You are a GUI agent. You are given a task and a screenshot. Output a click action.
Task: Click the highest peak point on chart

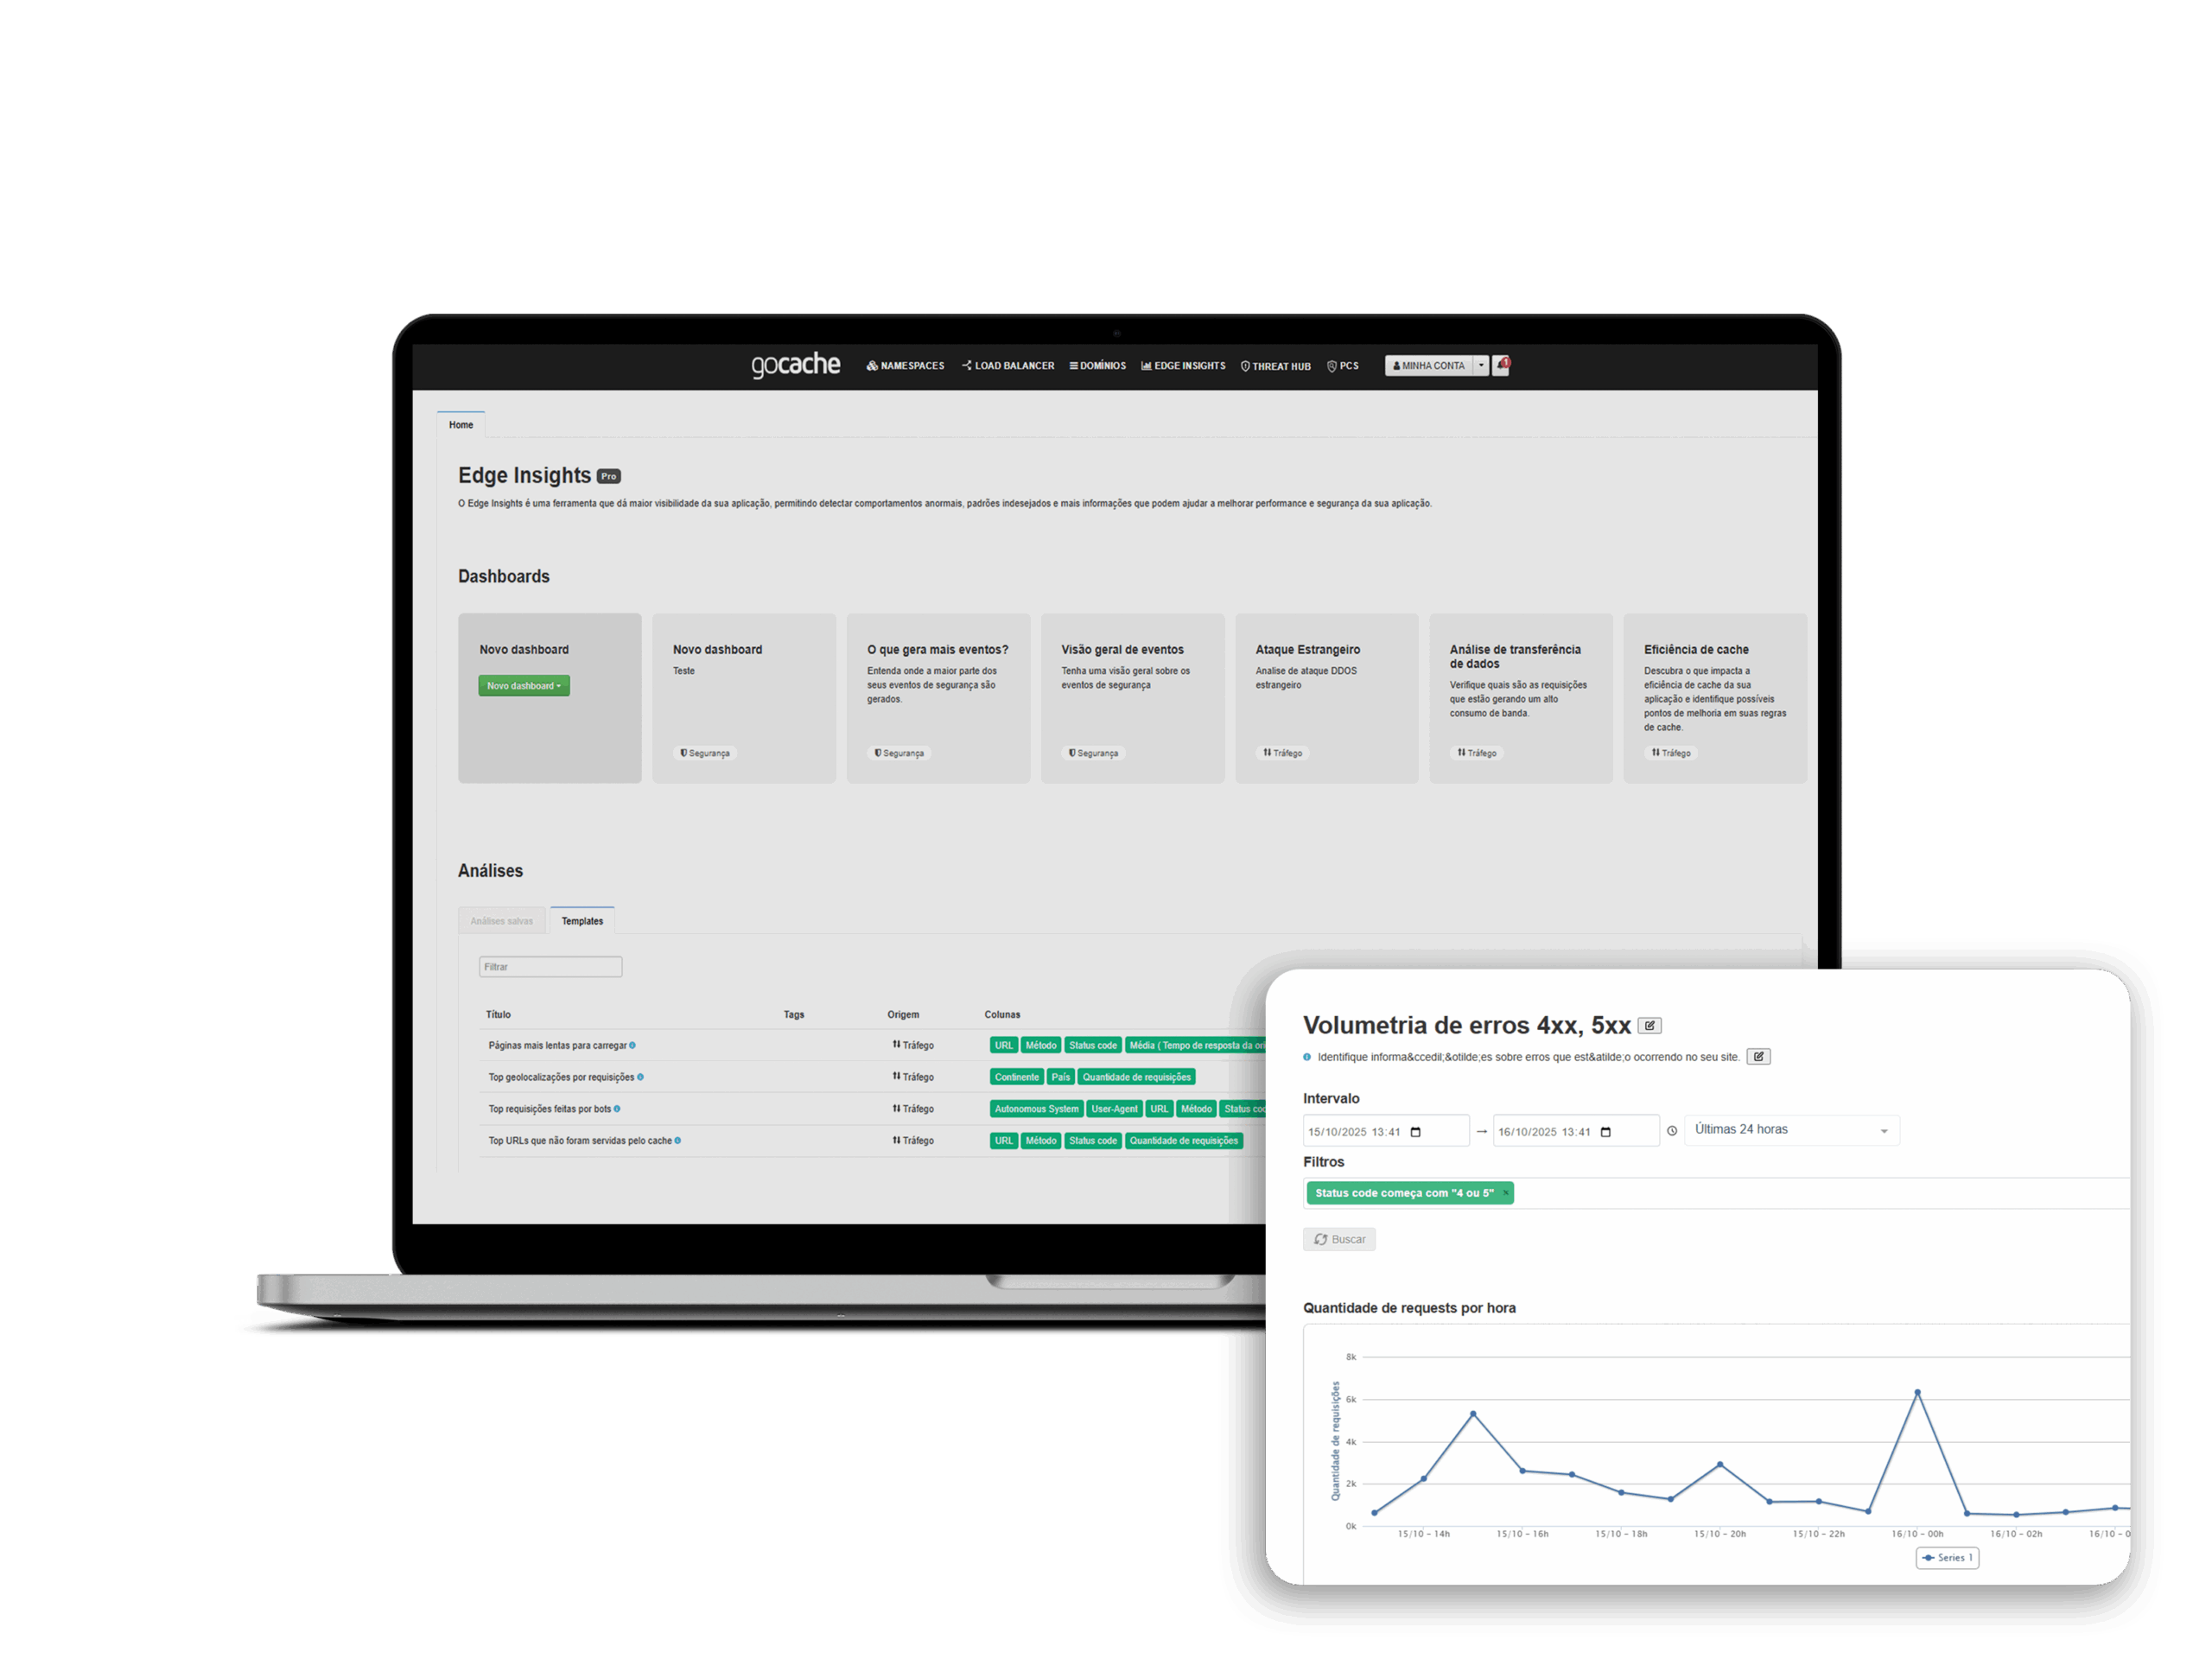(1917, 1392)
